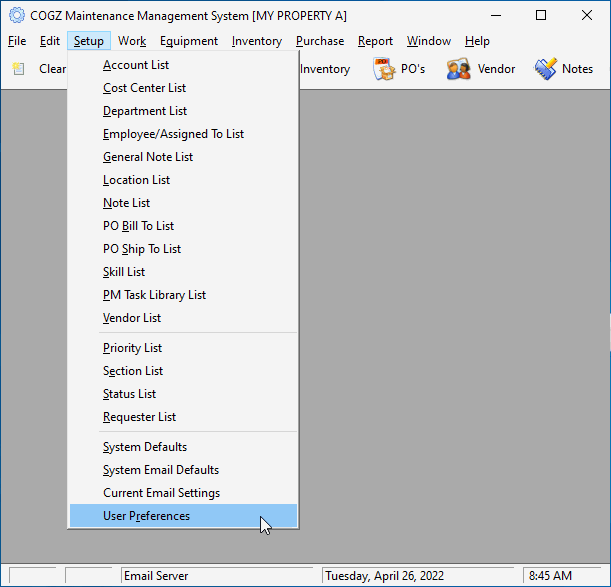This screenshot has height=587, width=611.
Task: Select Status List entry
Action: point(183,394)
